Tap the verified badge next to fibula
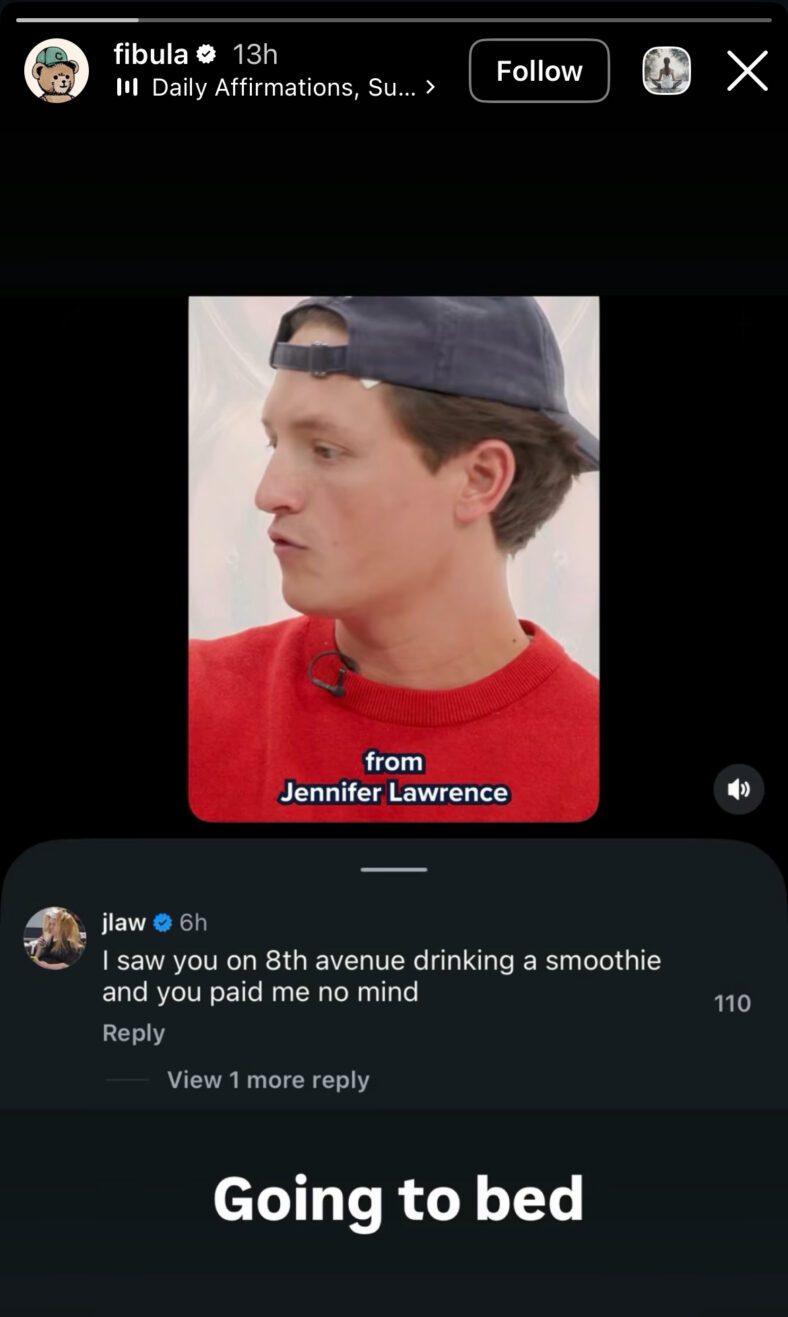The image size is (788, 1317). click(x=206, y=54)
